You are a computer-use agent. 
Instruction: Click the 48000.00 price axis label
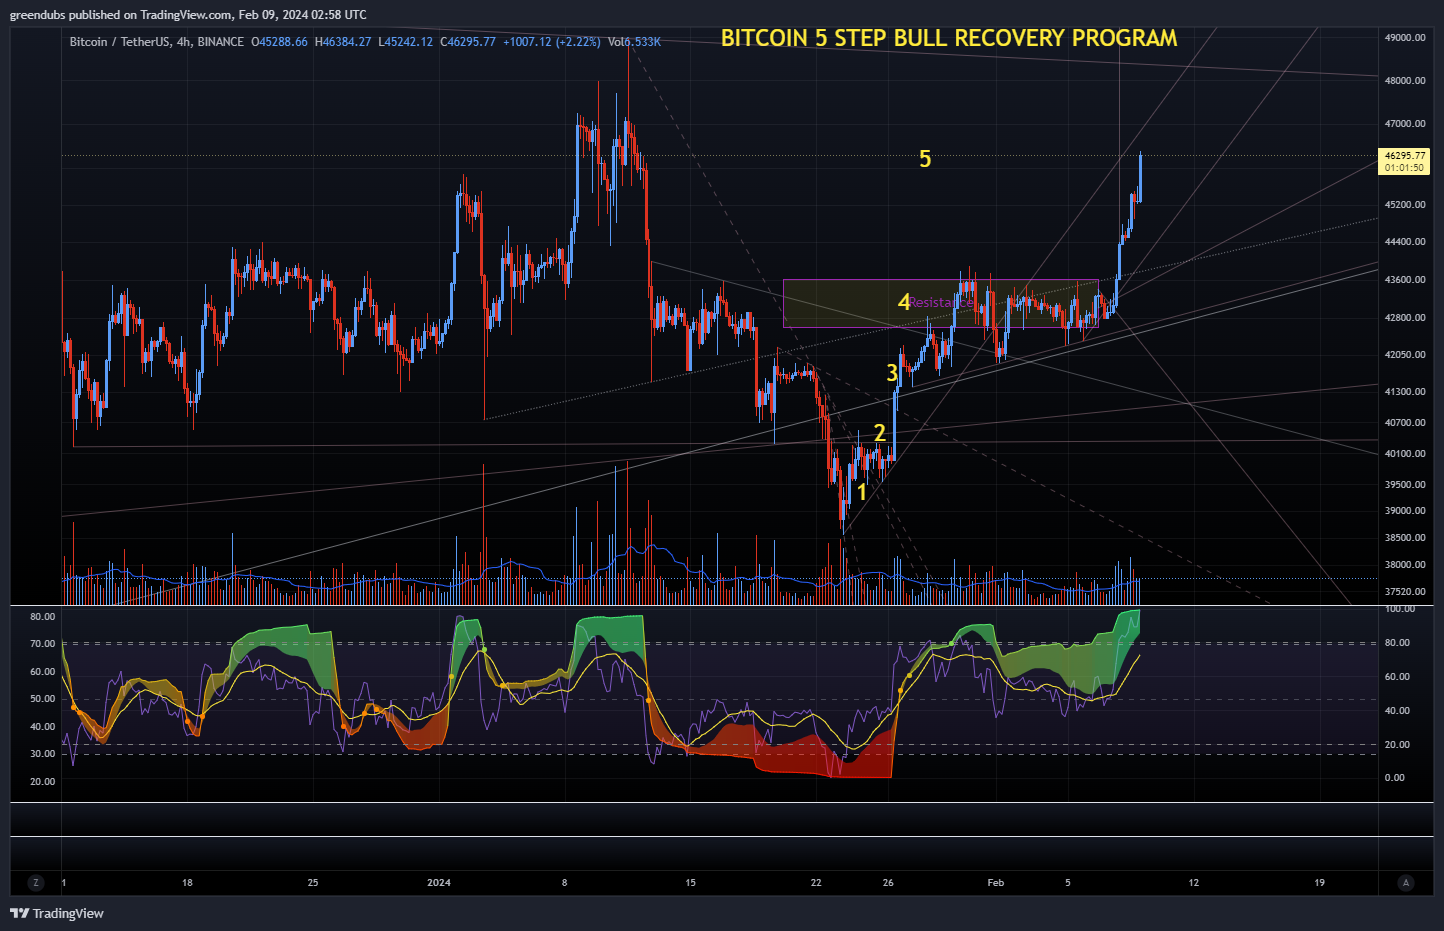point(1405,80)
